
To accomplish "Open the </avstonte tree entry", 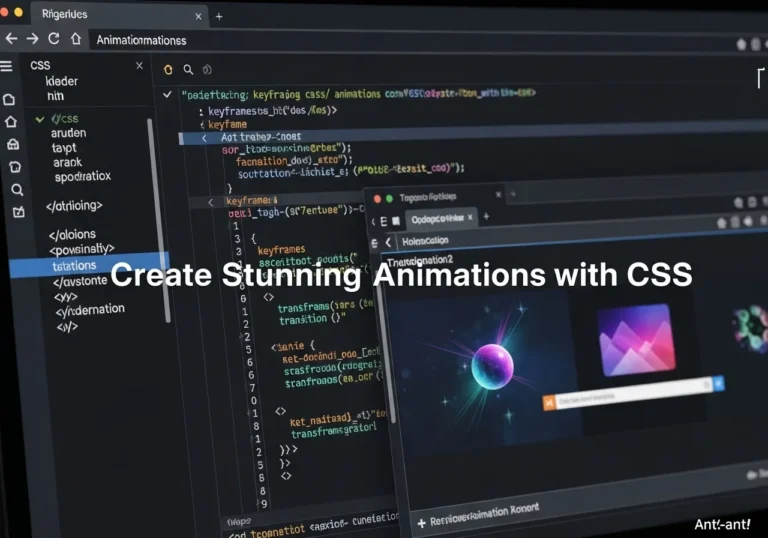I will (x=80, y=281).
